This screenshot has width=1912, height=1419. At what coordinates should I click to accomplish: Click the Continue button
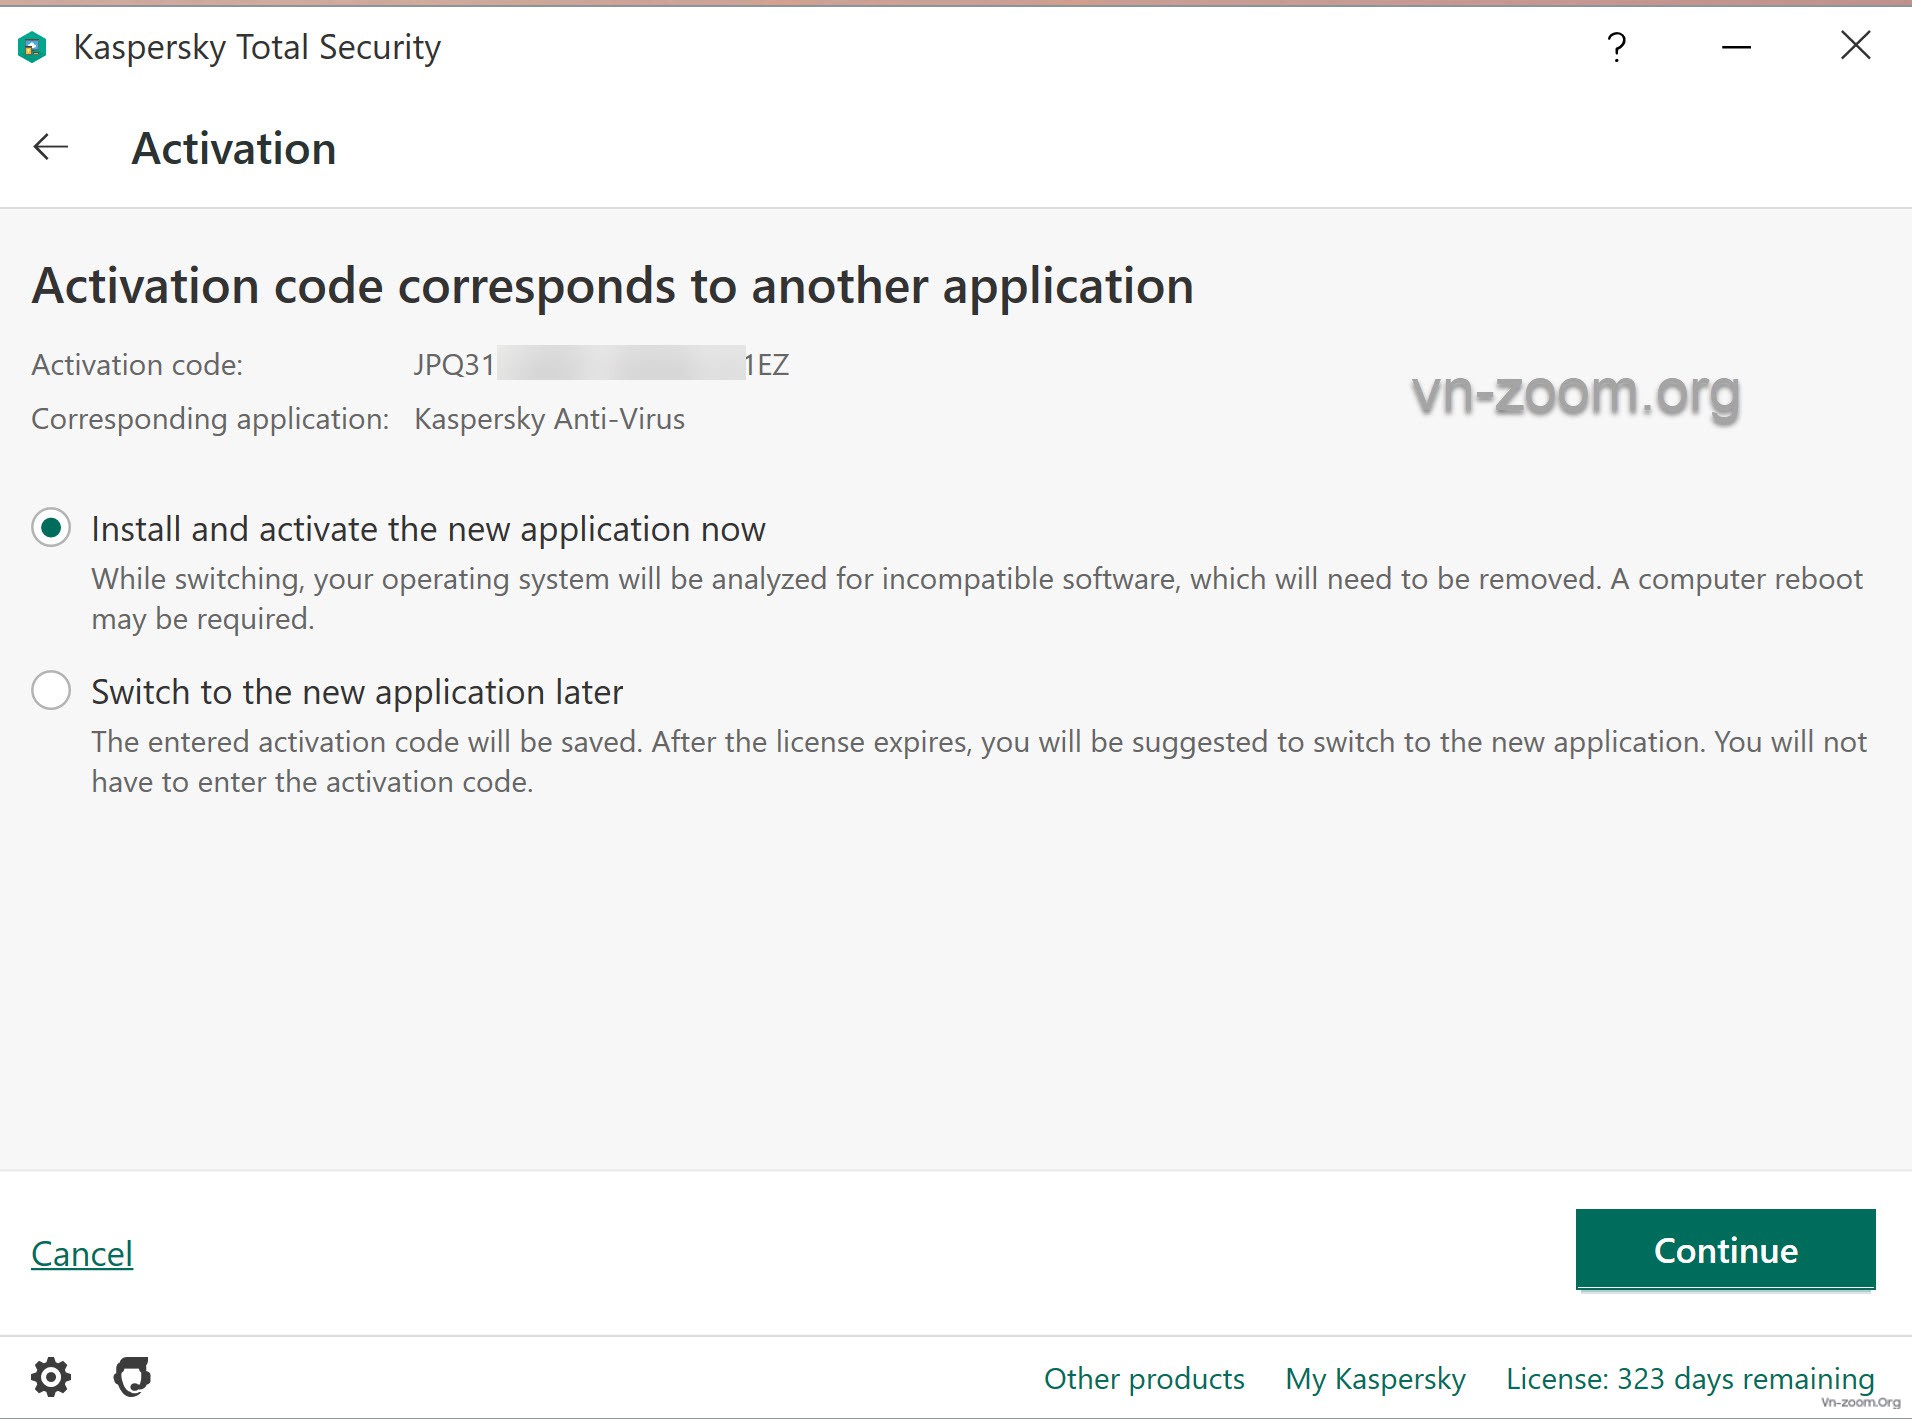1725,1250
